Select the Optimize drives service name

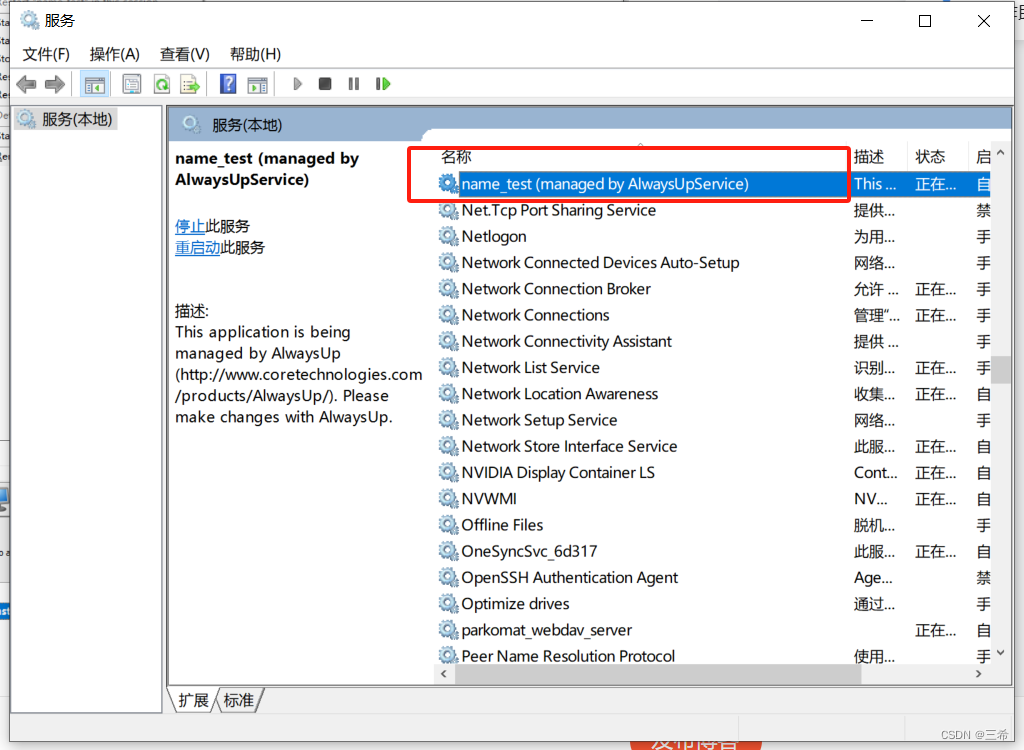(x=515, y=603)
